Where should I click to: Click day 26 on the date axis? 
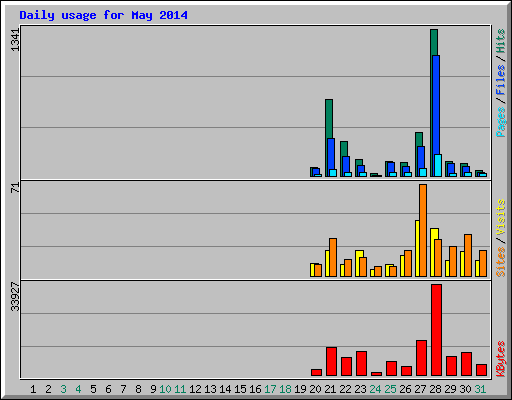tap(405, 389)
